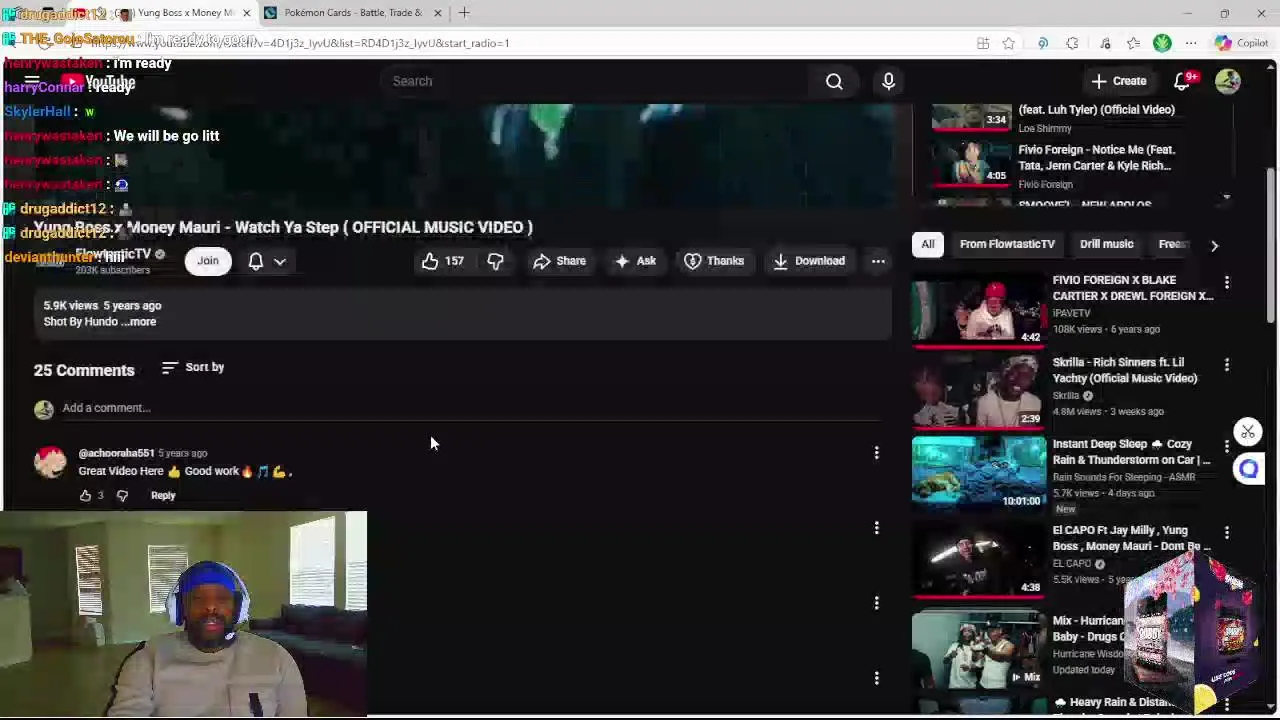The image size is (1280, 720).
Task: Open the YouTube hamburger guide menu
Action: (x=32, y=82)
